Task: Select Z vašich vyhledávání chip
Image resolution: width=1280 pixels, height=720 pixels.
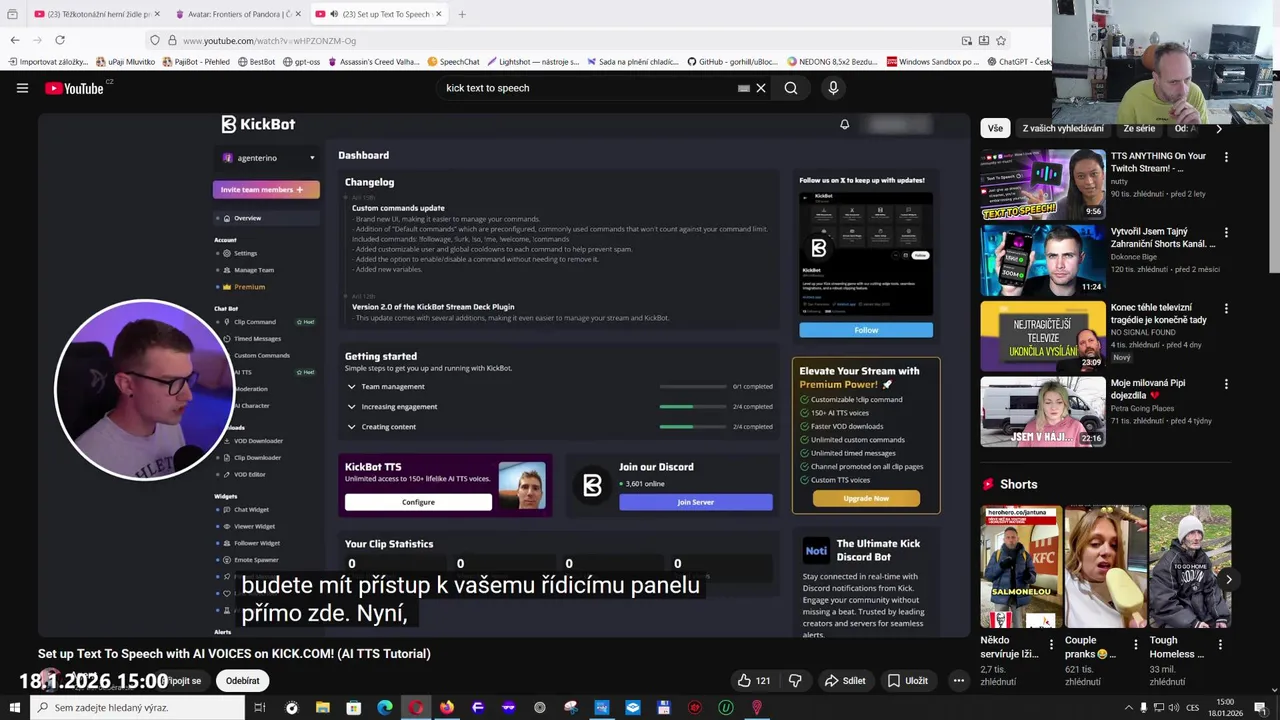Action: pyautogui.click(x=1063, y=129)
